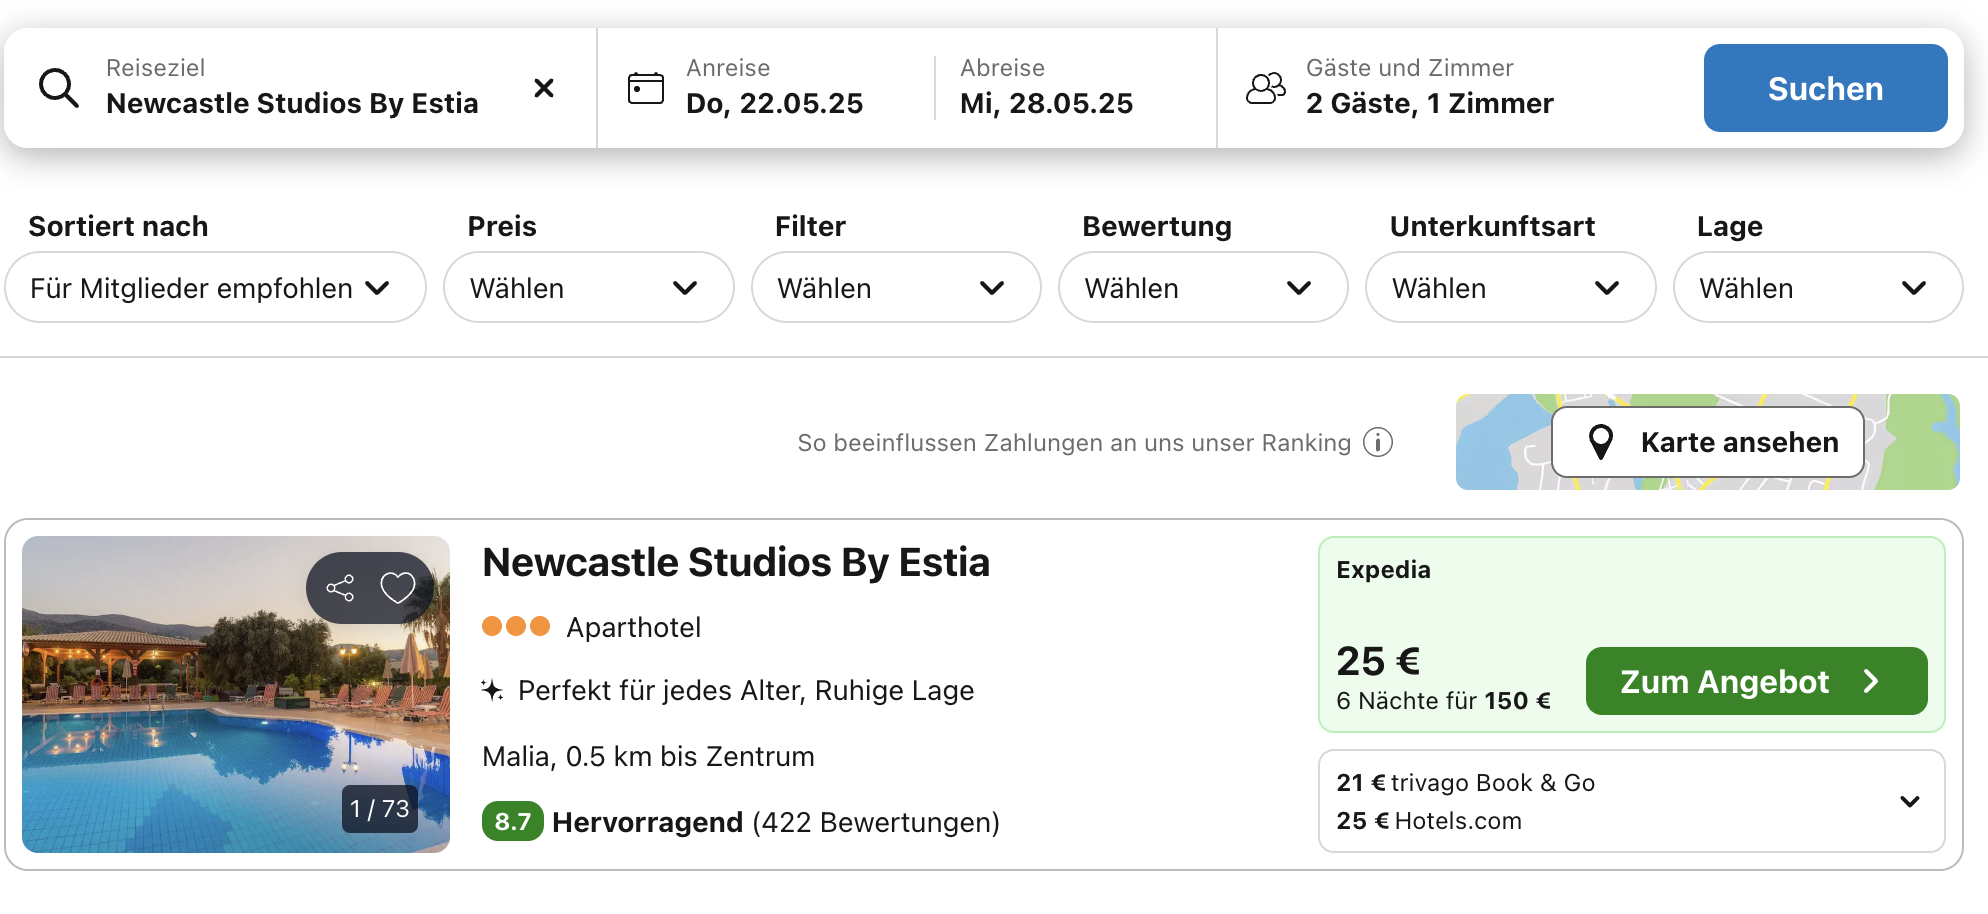Favorite the hotel with the heart icon
The image size is (1988, 914).
(x=398, y=588)
